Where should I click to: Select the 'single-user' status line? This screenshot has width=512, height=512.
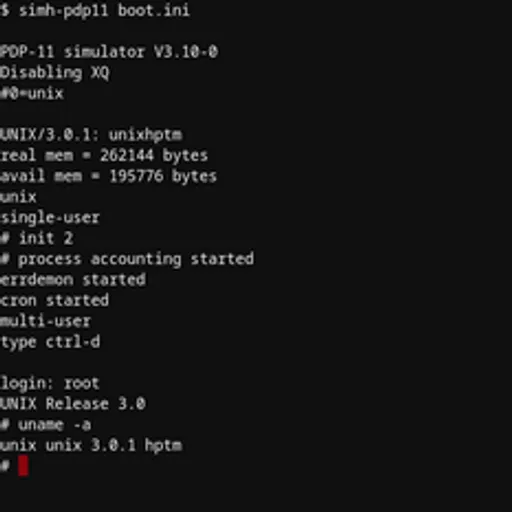(x=50, y=218)
